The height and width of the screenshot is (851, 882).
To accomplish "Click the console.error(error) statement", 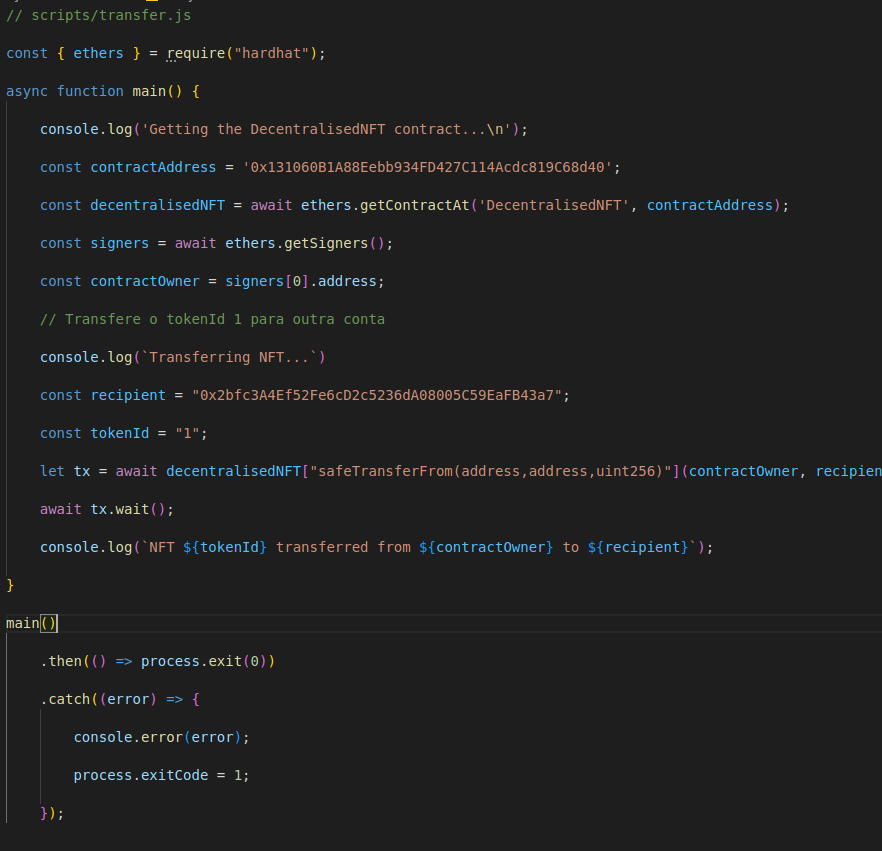I will point(161,737).
